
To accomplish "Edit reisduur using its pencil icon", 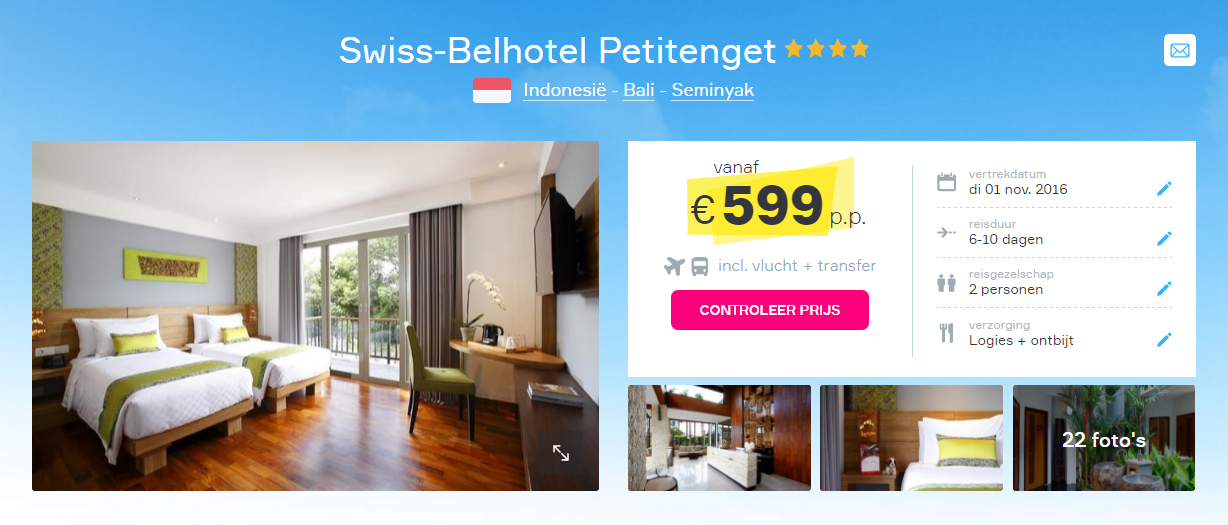I will click(x=1164, y=239).
